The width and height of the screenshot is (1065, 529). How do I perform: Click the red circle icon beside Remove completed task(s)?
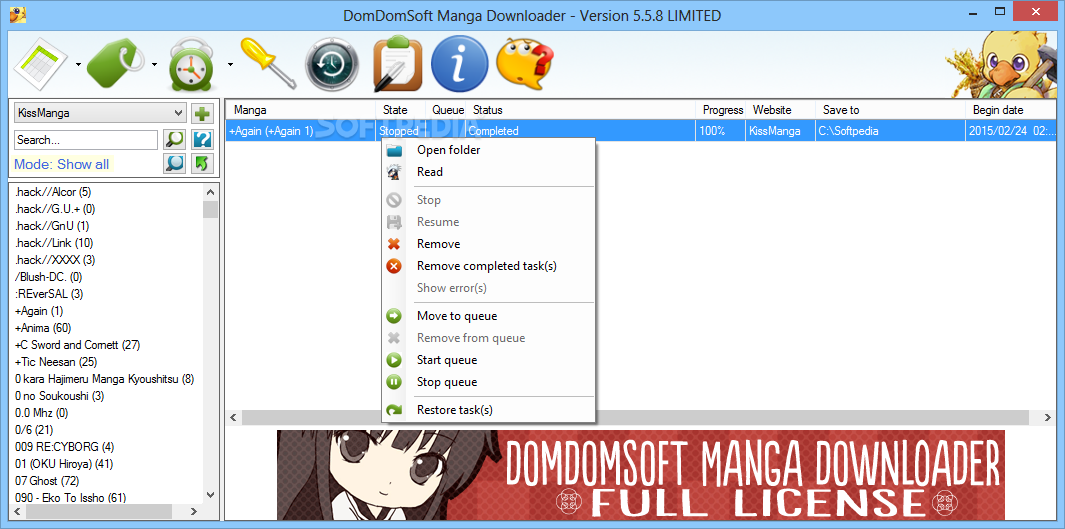point(394,266)
